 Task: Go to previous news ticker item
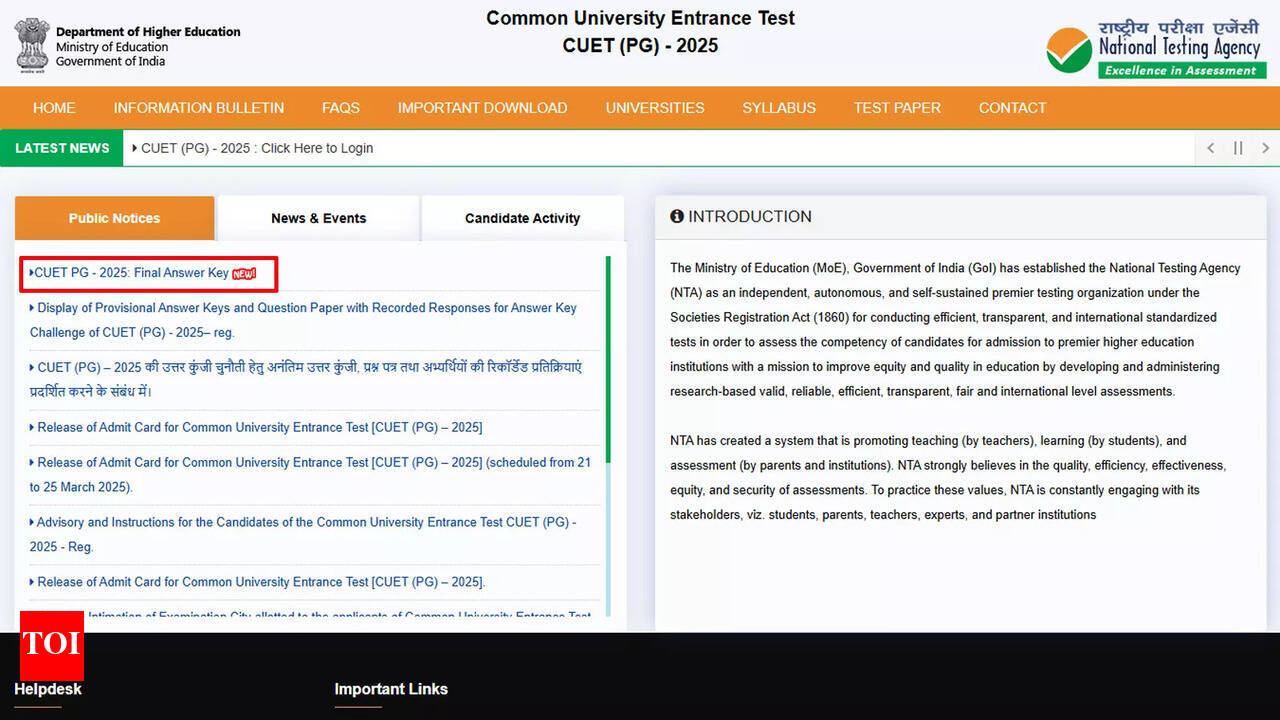point(1210,148)
